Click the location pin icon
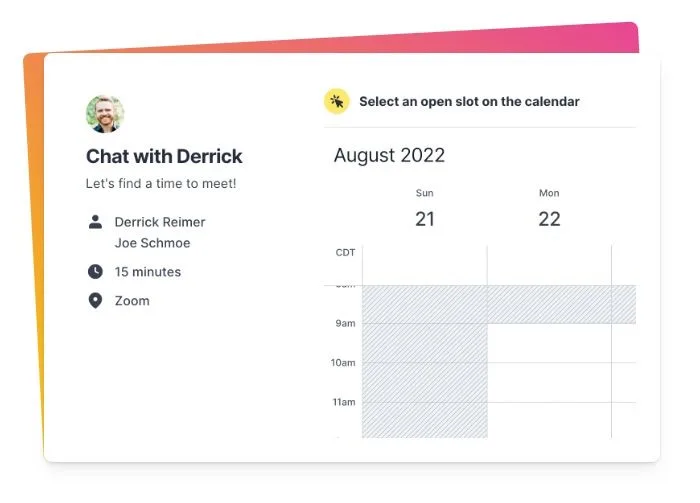This screenshot has height=503, width=700. coord(95,301)
